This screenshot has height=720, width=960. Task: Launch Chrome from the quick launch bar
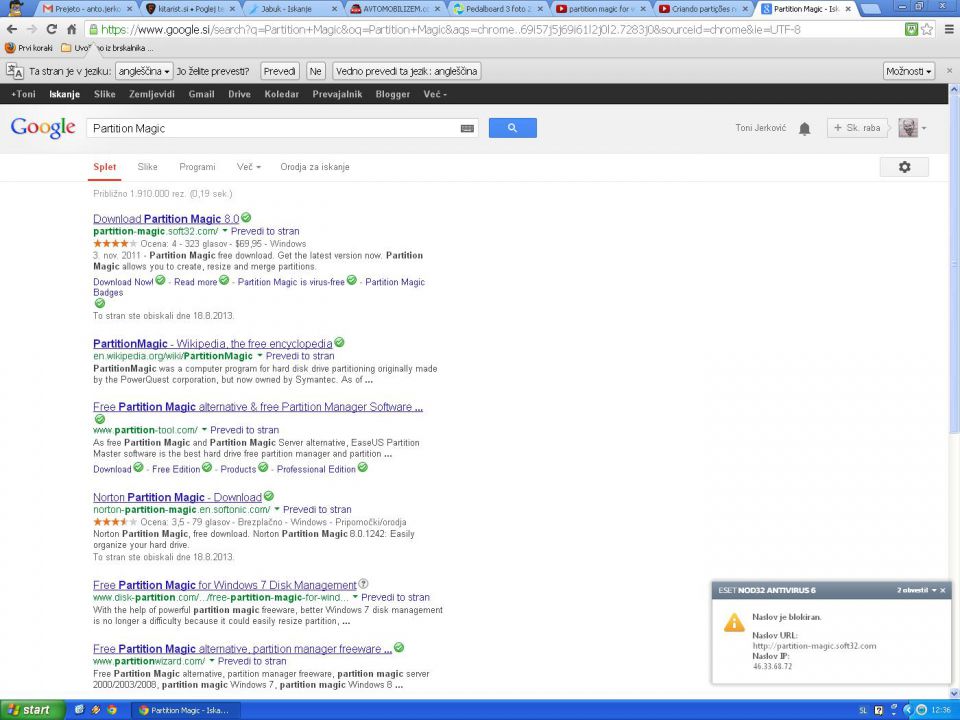point(112,710)
